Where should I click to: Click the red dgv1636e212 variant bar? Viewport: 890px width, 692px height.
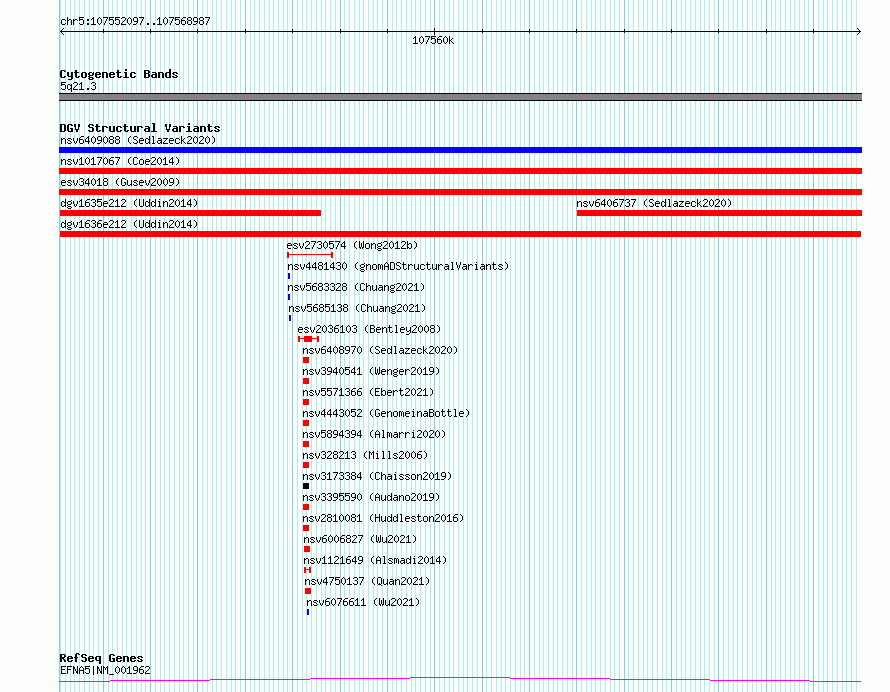point(460,234)
